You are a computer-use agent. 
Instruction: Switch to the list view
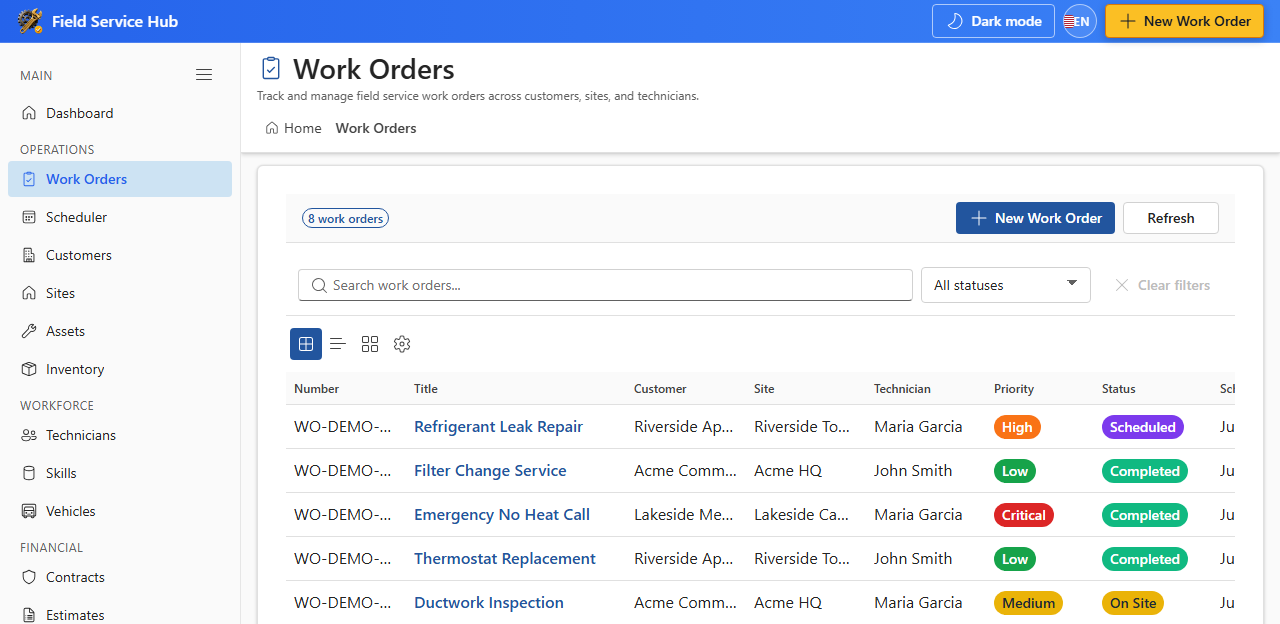338,344
